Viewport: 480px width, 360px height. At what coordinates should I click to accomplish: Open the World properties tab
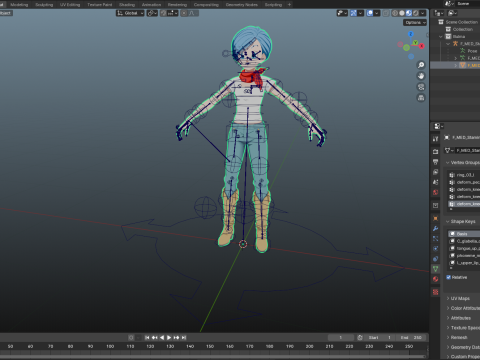[x=435, y=192]
